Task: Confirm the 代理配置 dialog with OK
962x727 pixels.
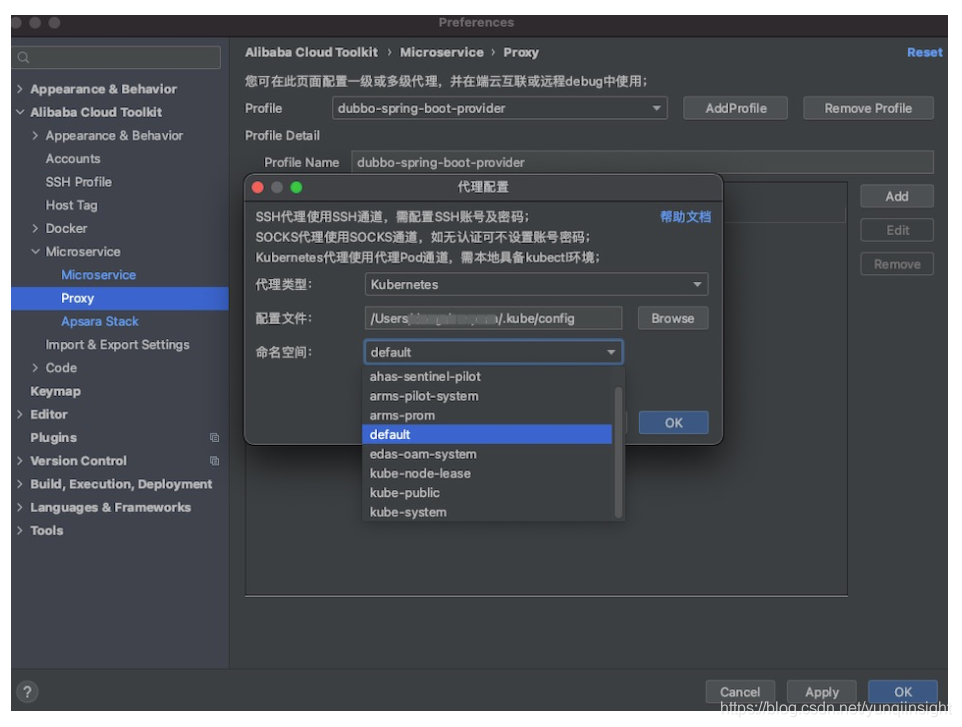Action: [x=674, y=423]
